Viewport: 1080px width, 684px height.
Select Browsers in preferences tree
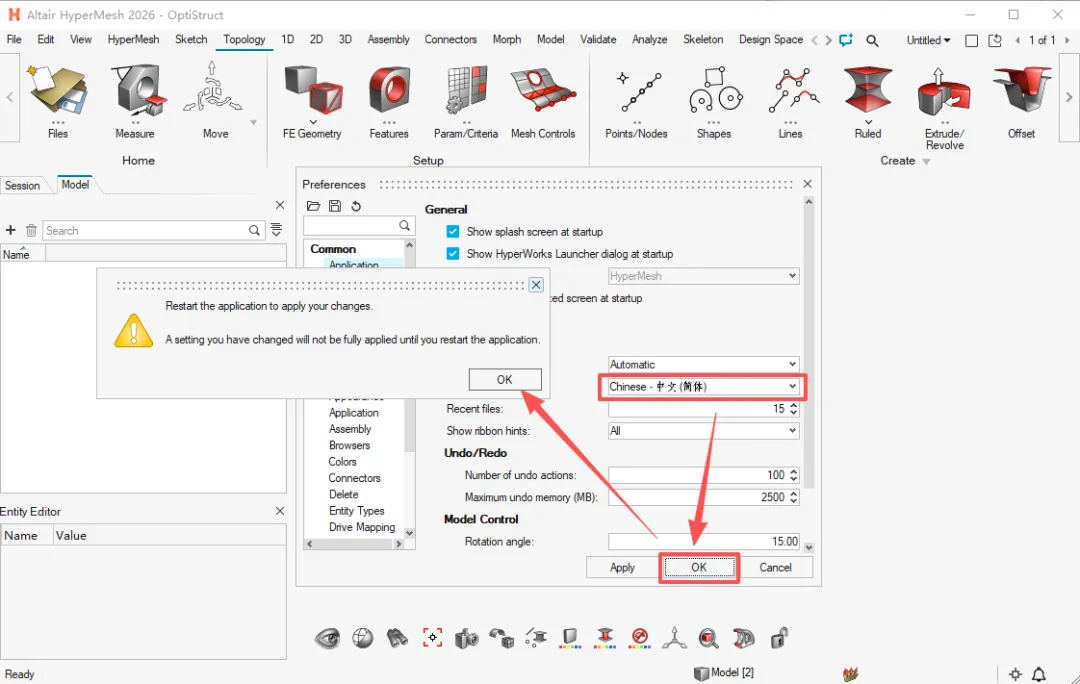point(349,445)
